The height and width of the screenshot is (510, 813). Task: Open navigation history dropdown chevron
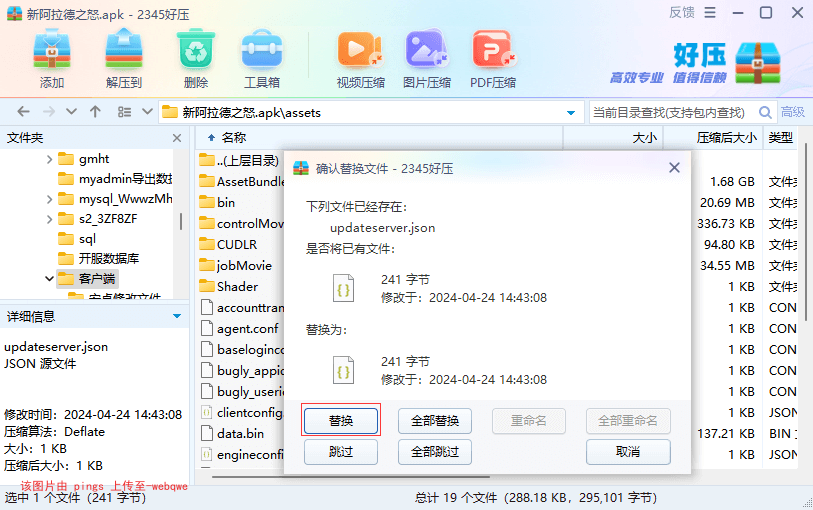point(72,111)
